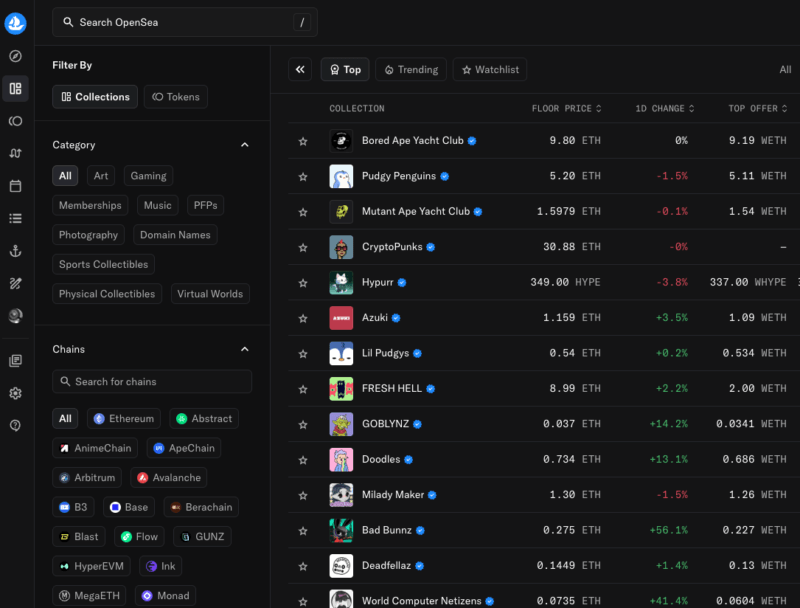The width and height of the screenshot is (800, 608).
Task: Click the Pudgy Penguins collection thumbnail
Action: [x=341, y=176]
